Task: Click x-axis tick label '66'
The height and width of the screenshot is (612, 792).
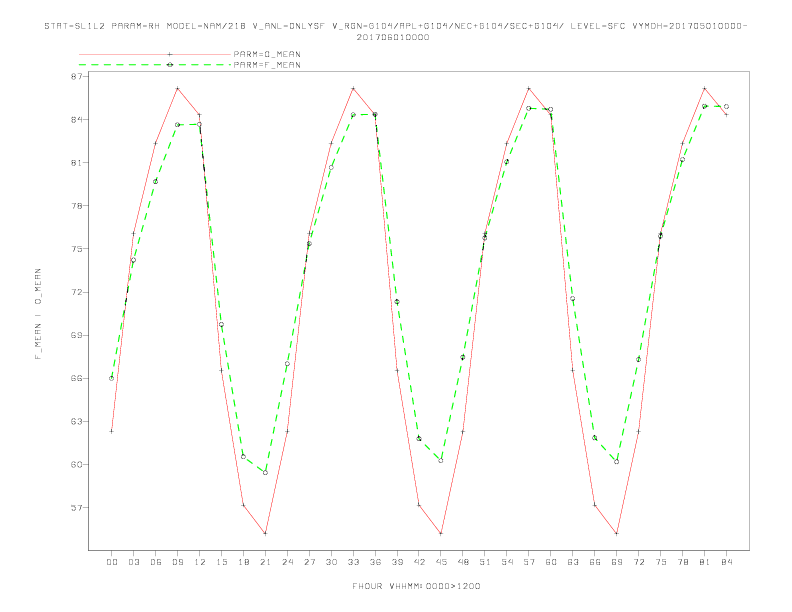Action: click(595, 562)
